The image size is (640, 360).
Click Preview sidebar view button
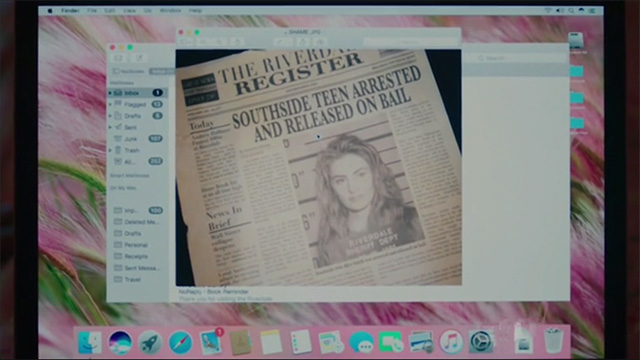185,42
